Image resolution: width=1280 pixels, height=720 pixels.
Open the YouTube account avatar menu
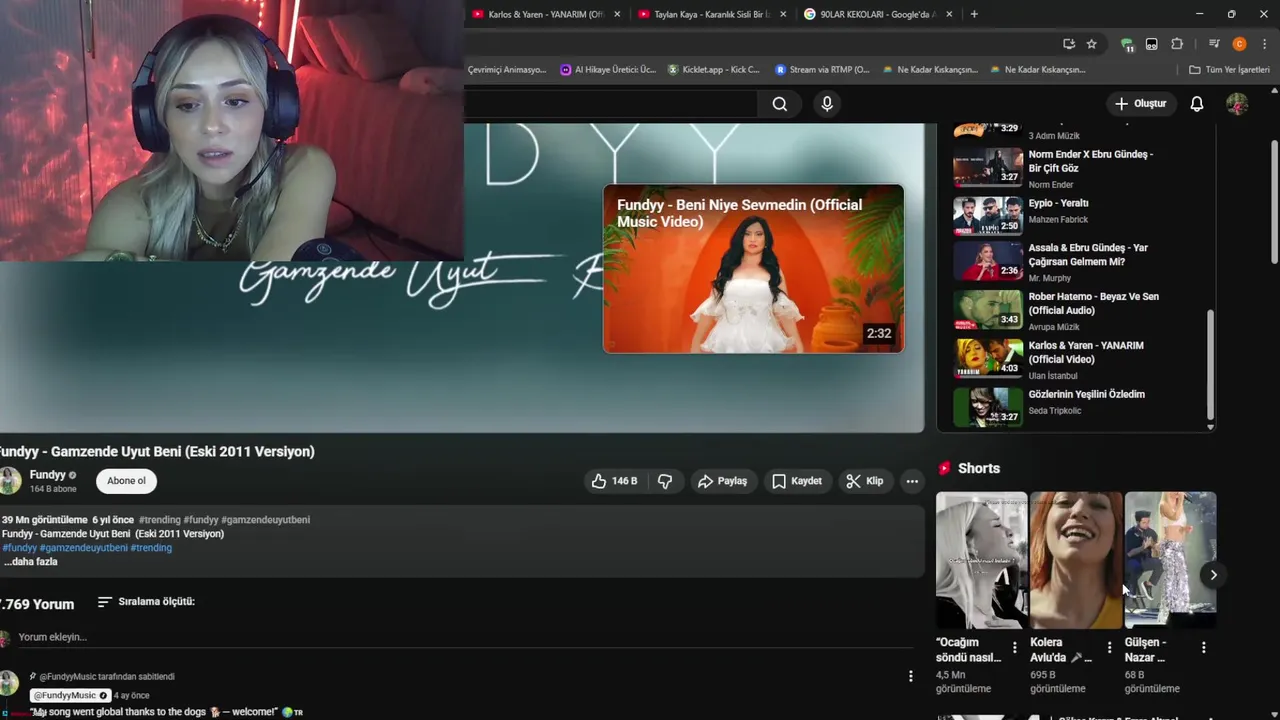[1237, 104]
